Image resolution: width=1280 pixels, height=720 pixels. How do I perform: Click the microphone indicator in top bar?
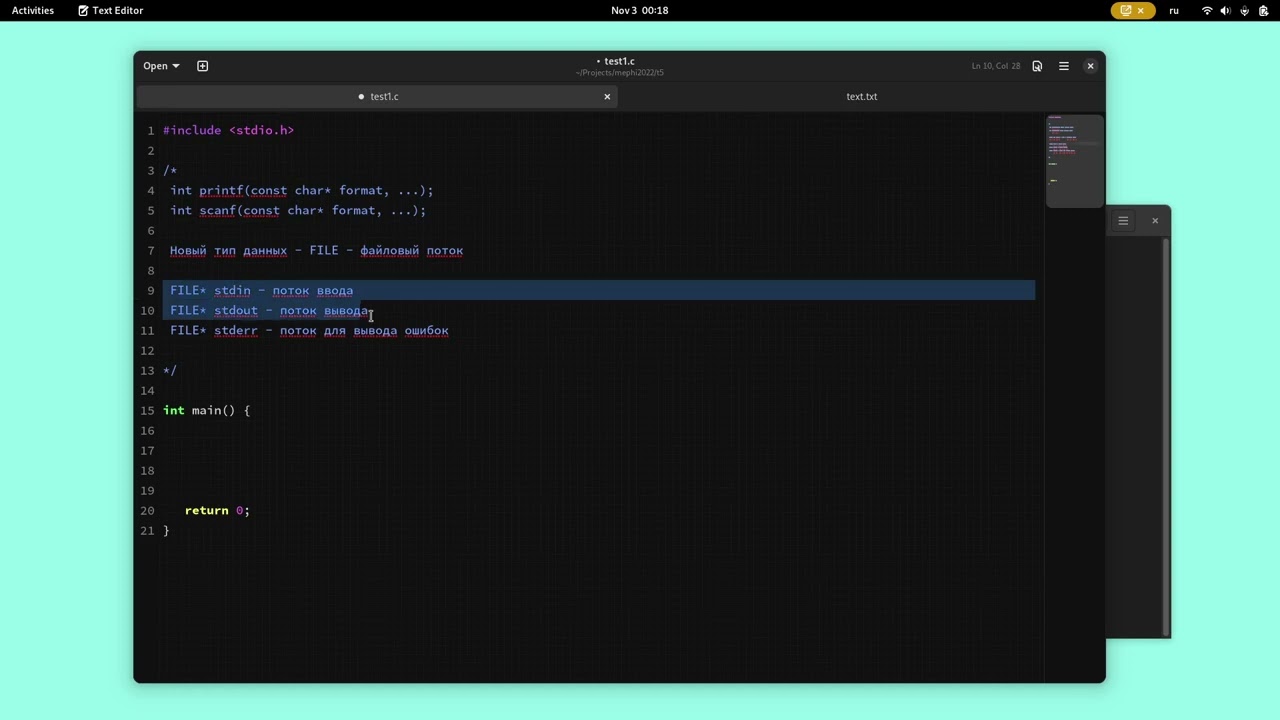point(1244,10)
